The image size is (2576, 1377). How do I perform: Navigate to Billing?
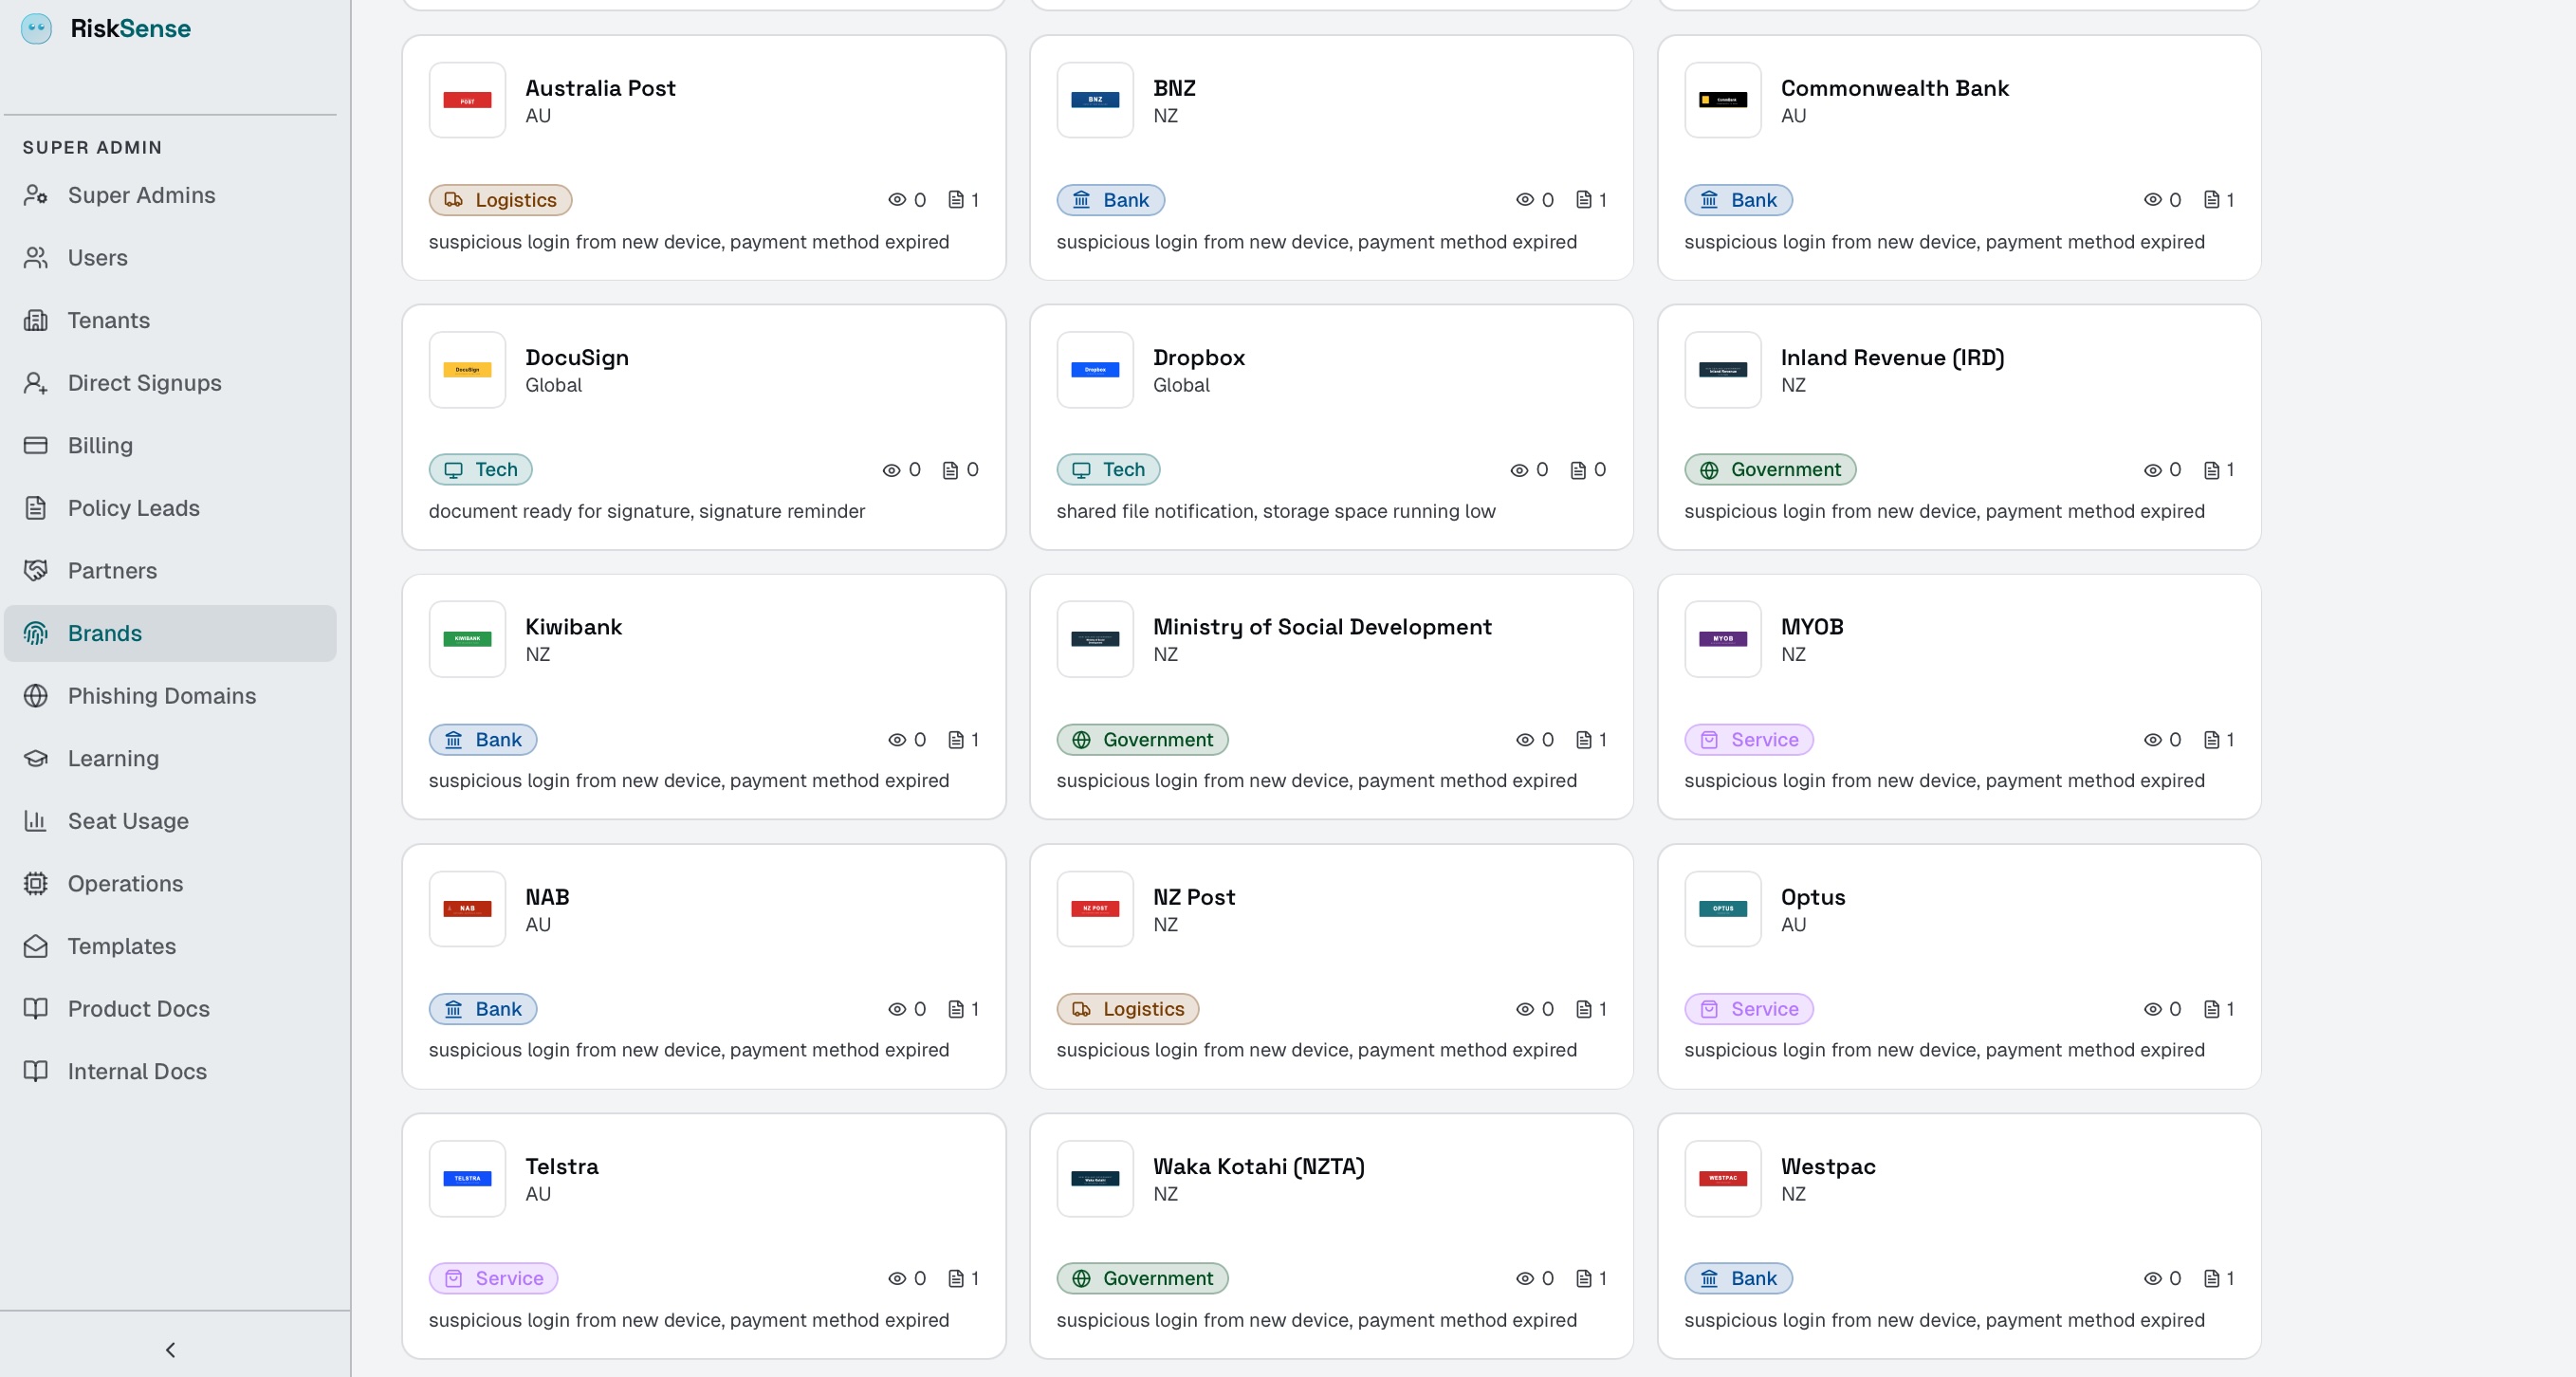coord(170,445)
